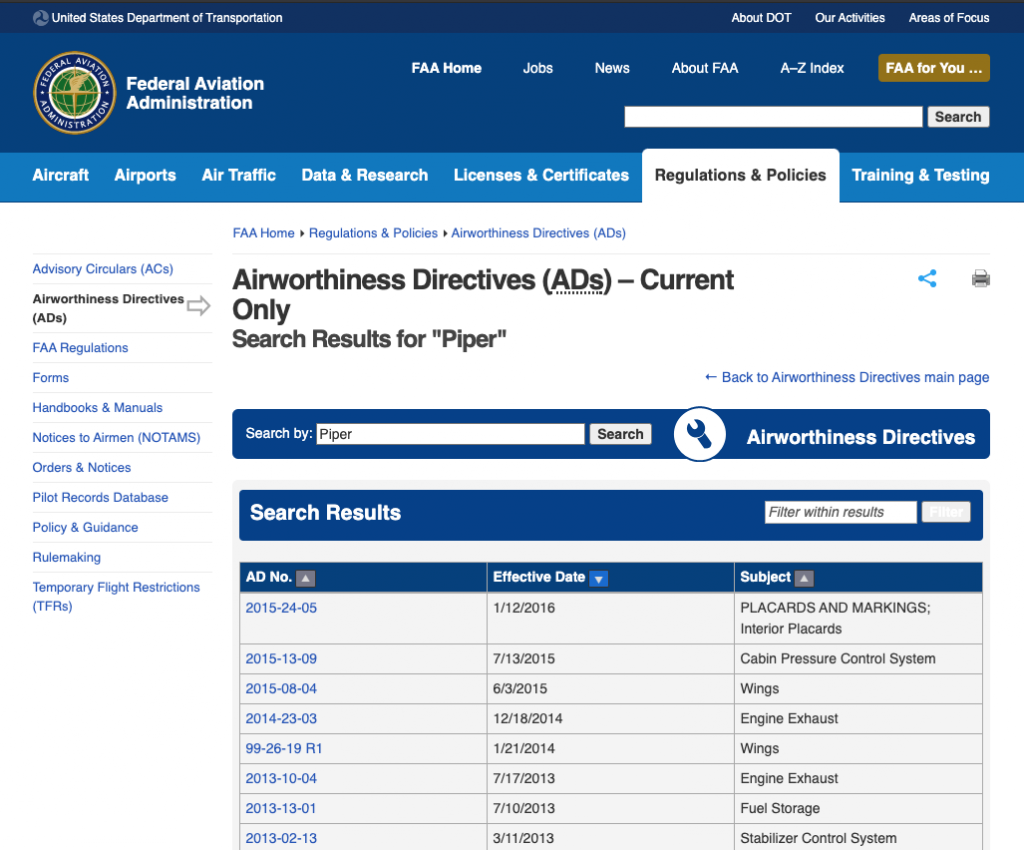Click the FAA seal logo
1024x850 pixels.
[x=75, y=95]
